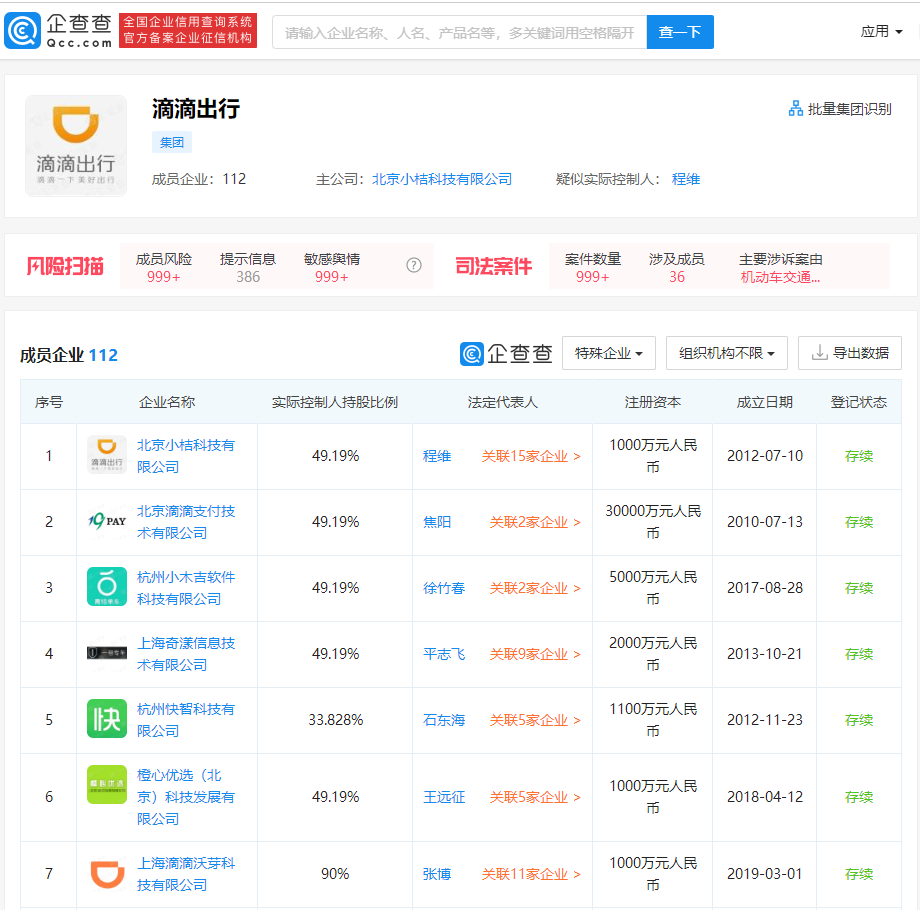Viewport: 920px width, 910px height.
Task: Click the 滴滴出行 logo in row 1
Action: [106, 455]
